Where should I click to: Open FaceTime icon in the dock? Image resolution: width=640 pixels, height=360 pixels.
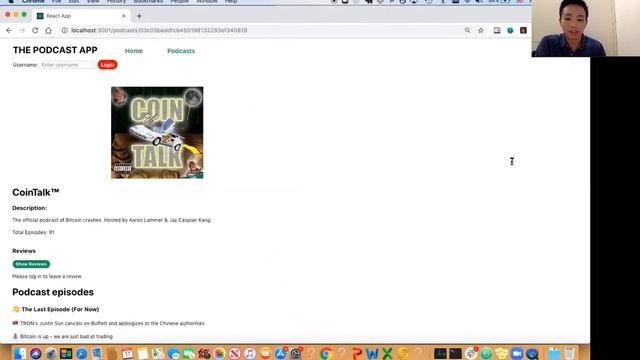click(189, 353)
